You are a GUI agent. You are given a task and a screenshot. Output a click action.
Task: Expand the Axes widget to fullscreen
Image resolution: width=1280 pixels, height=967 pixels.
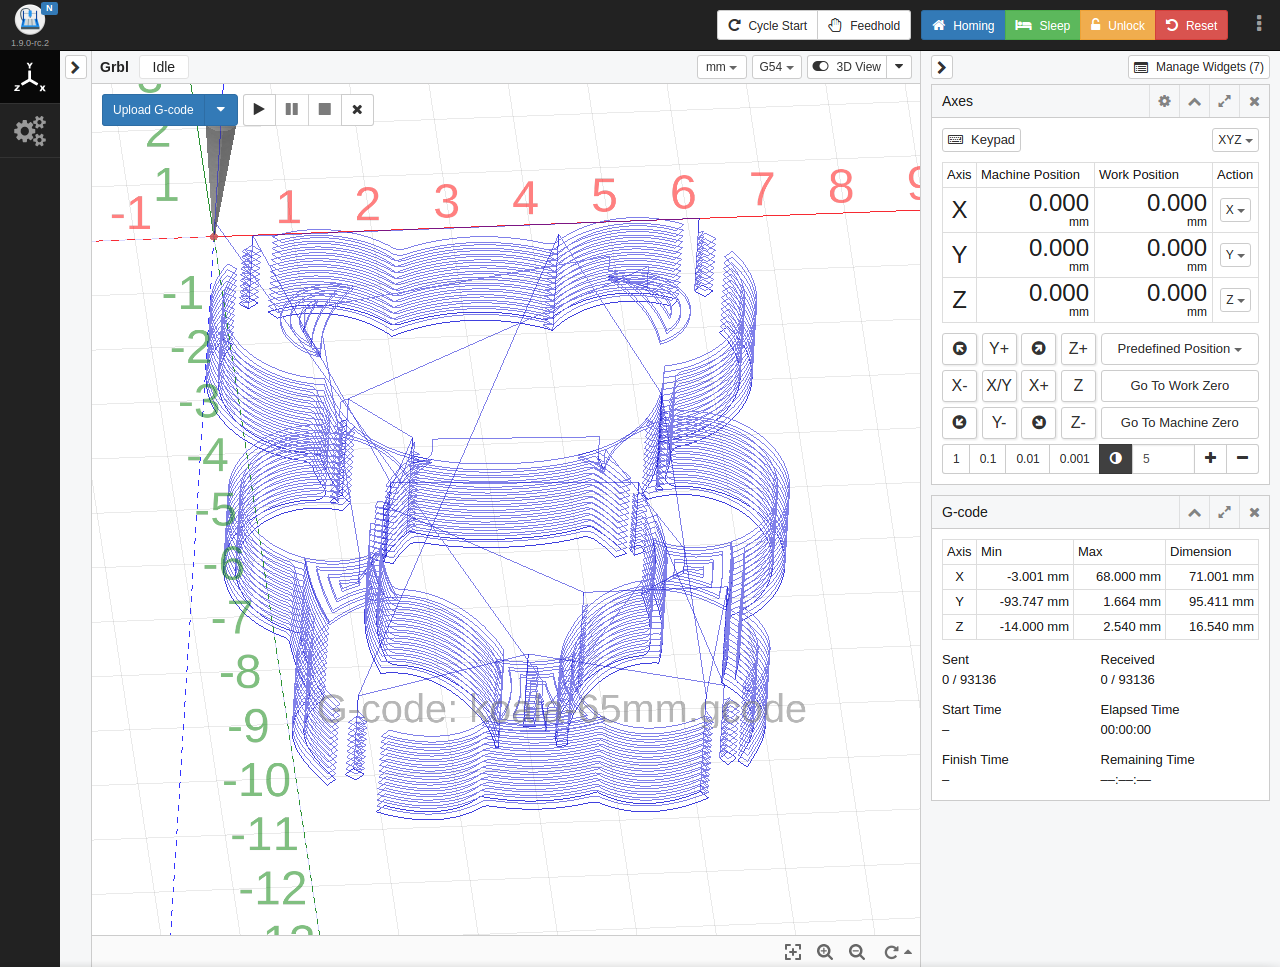tap(1224, 101)
